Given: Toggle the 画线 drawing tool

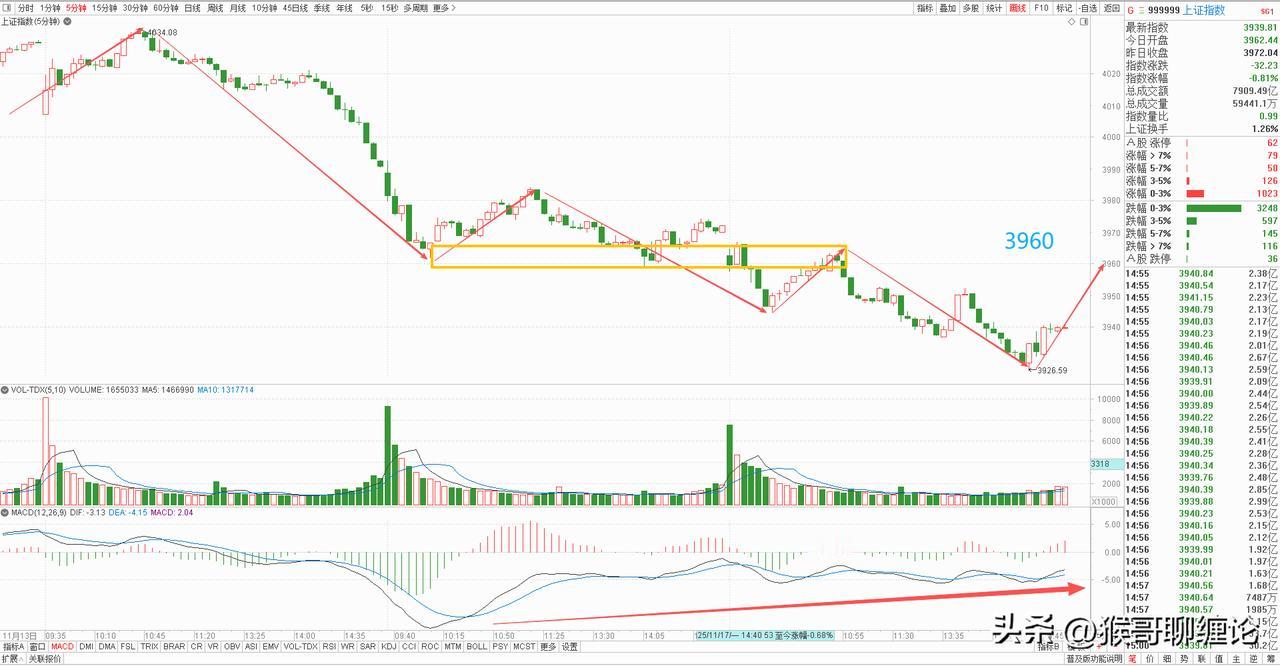Looking at the screenshot, I should [x=1018, y=8].
